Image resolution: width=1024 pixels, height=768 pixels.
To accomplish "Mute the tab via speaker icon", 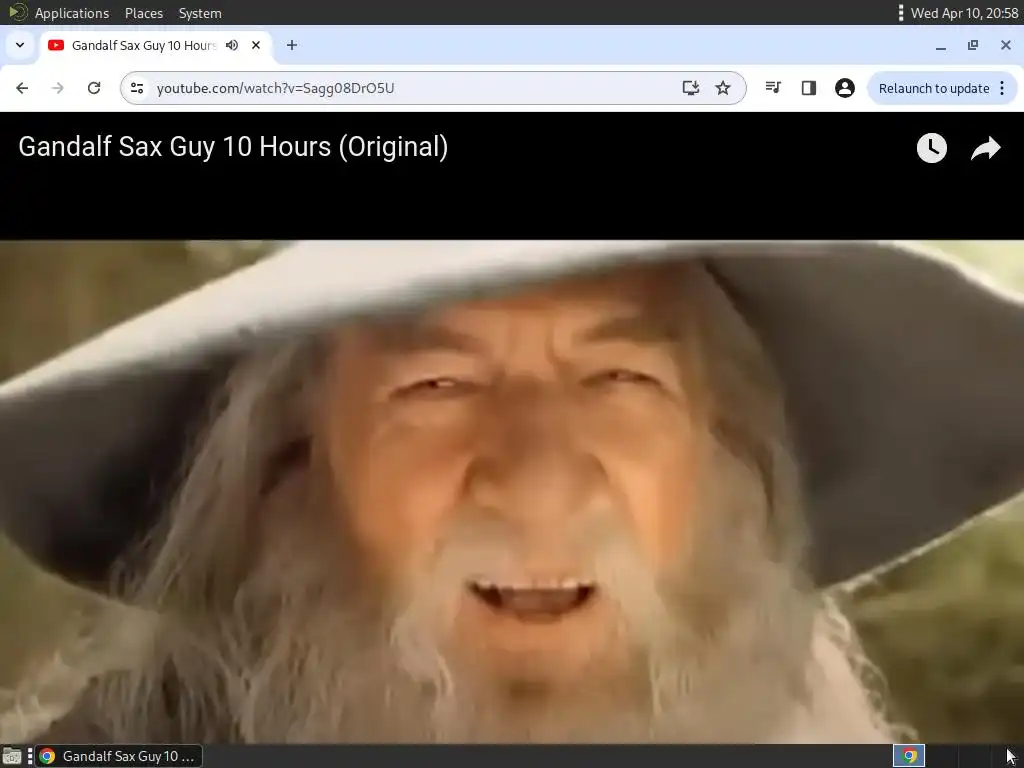I will 232,45.
